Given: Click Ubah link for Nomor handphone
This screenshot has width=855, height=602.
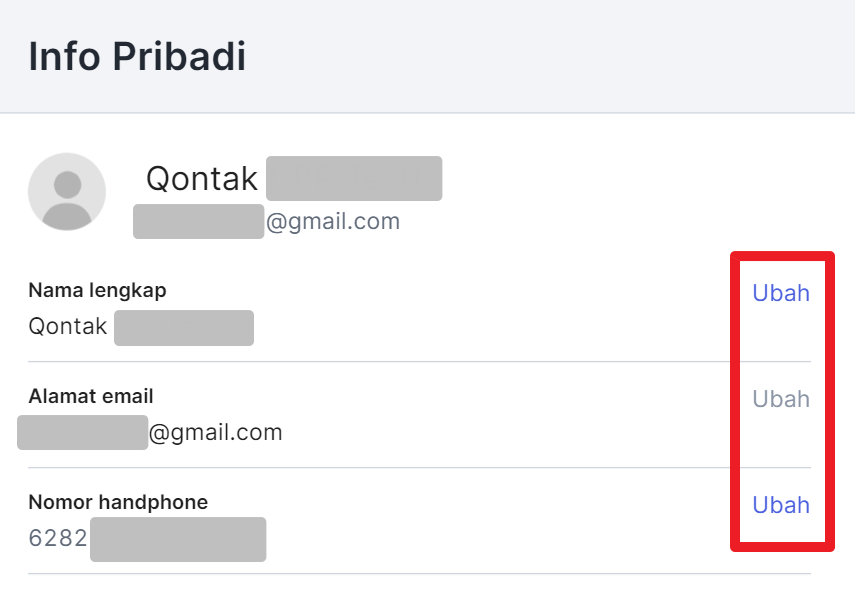Looking at the screenshot, I should pos(781,504).
